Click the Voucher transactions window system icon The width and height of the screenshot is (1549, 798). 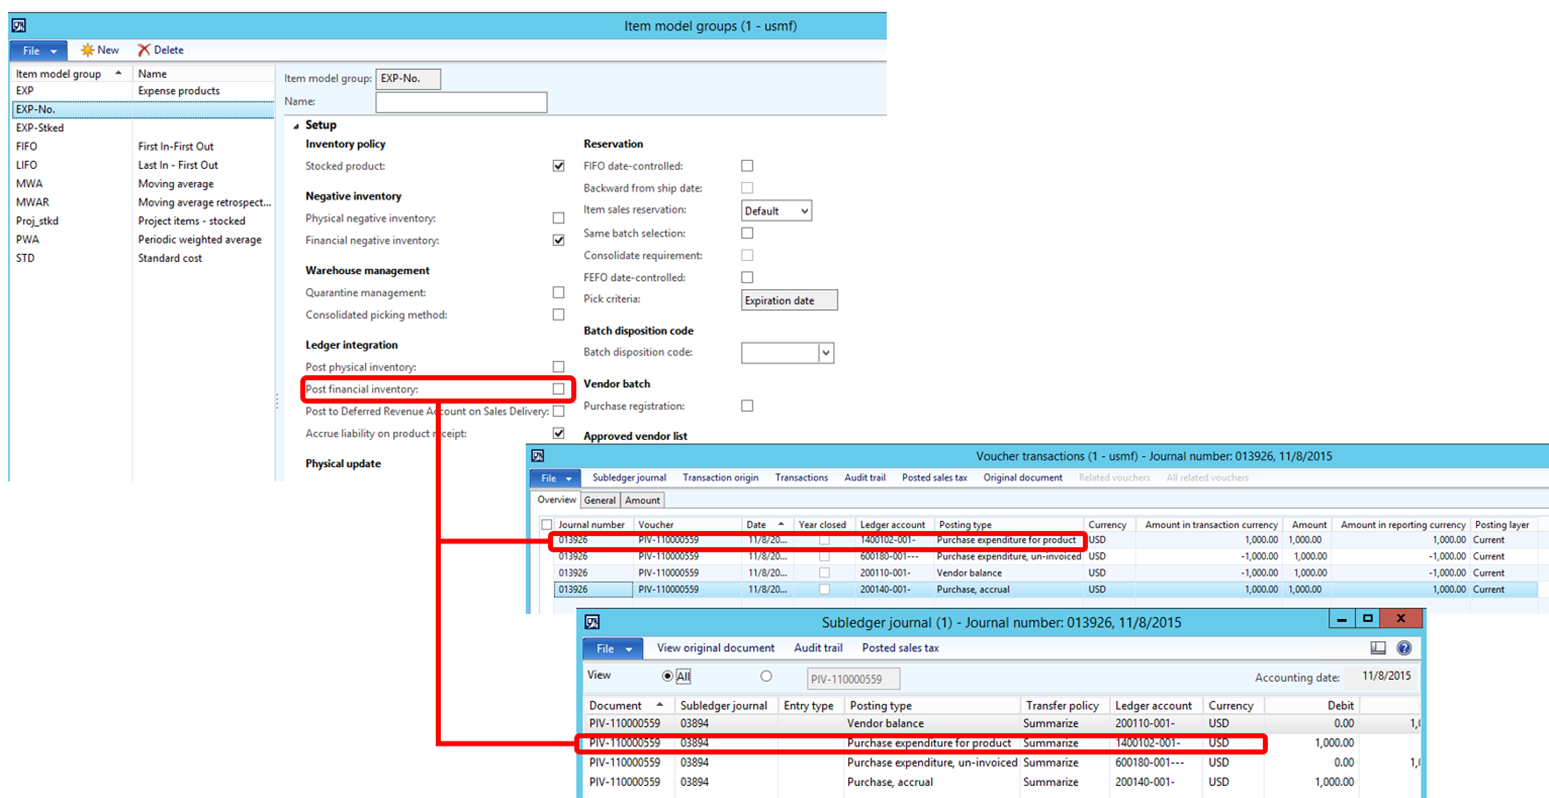click(537, 456)
